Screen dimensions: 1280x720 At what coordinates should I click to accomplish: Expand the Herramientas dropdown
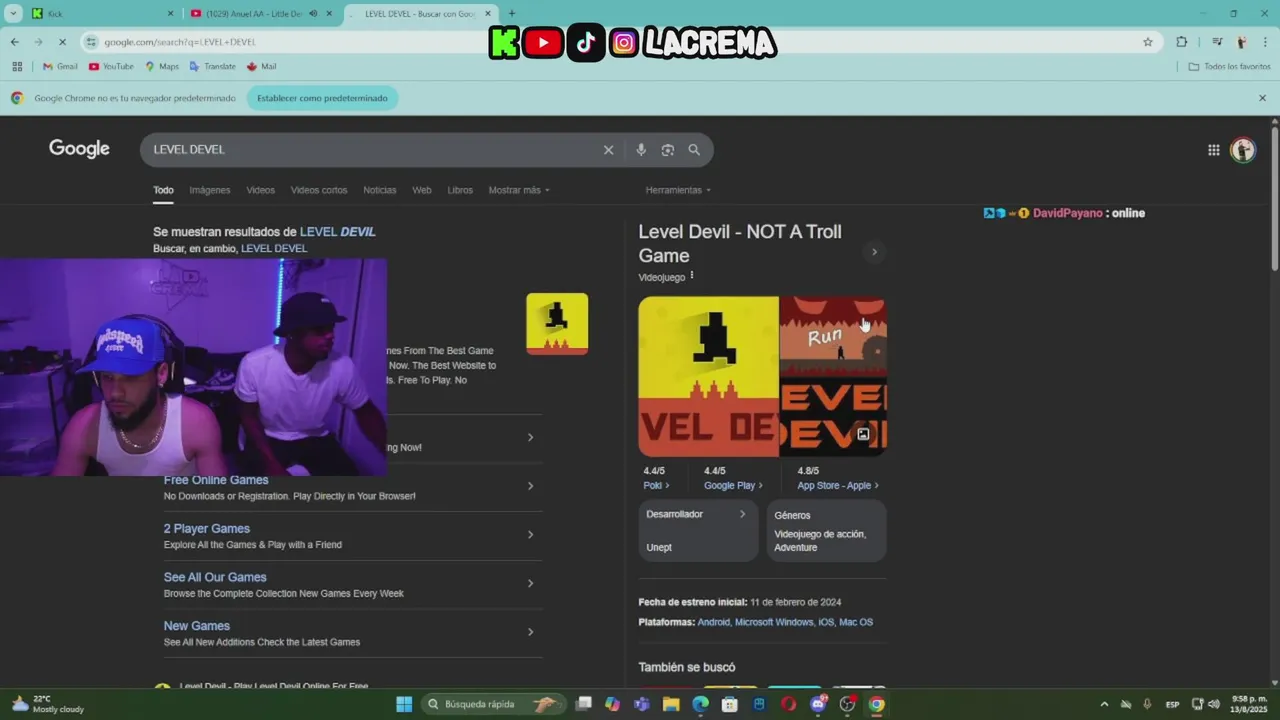678,190
